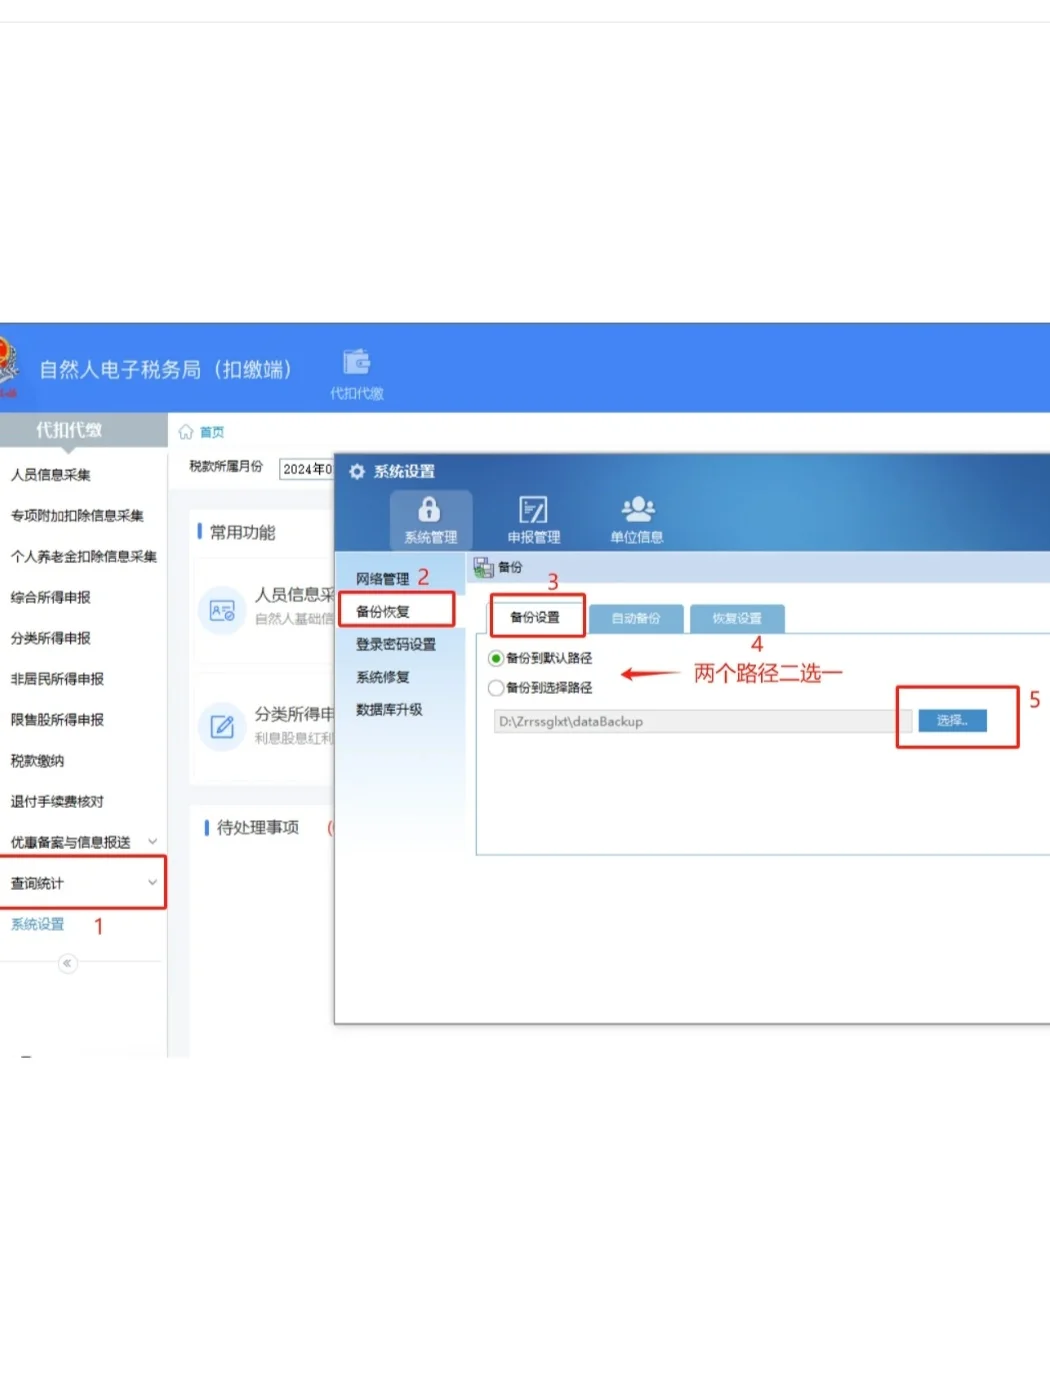Click the 代扣代缴 wallet icon in header
Viewport: 1050px width, 1400px height.
(x=357, y=360)
